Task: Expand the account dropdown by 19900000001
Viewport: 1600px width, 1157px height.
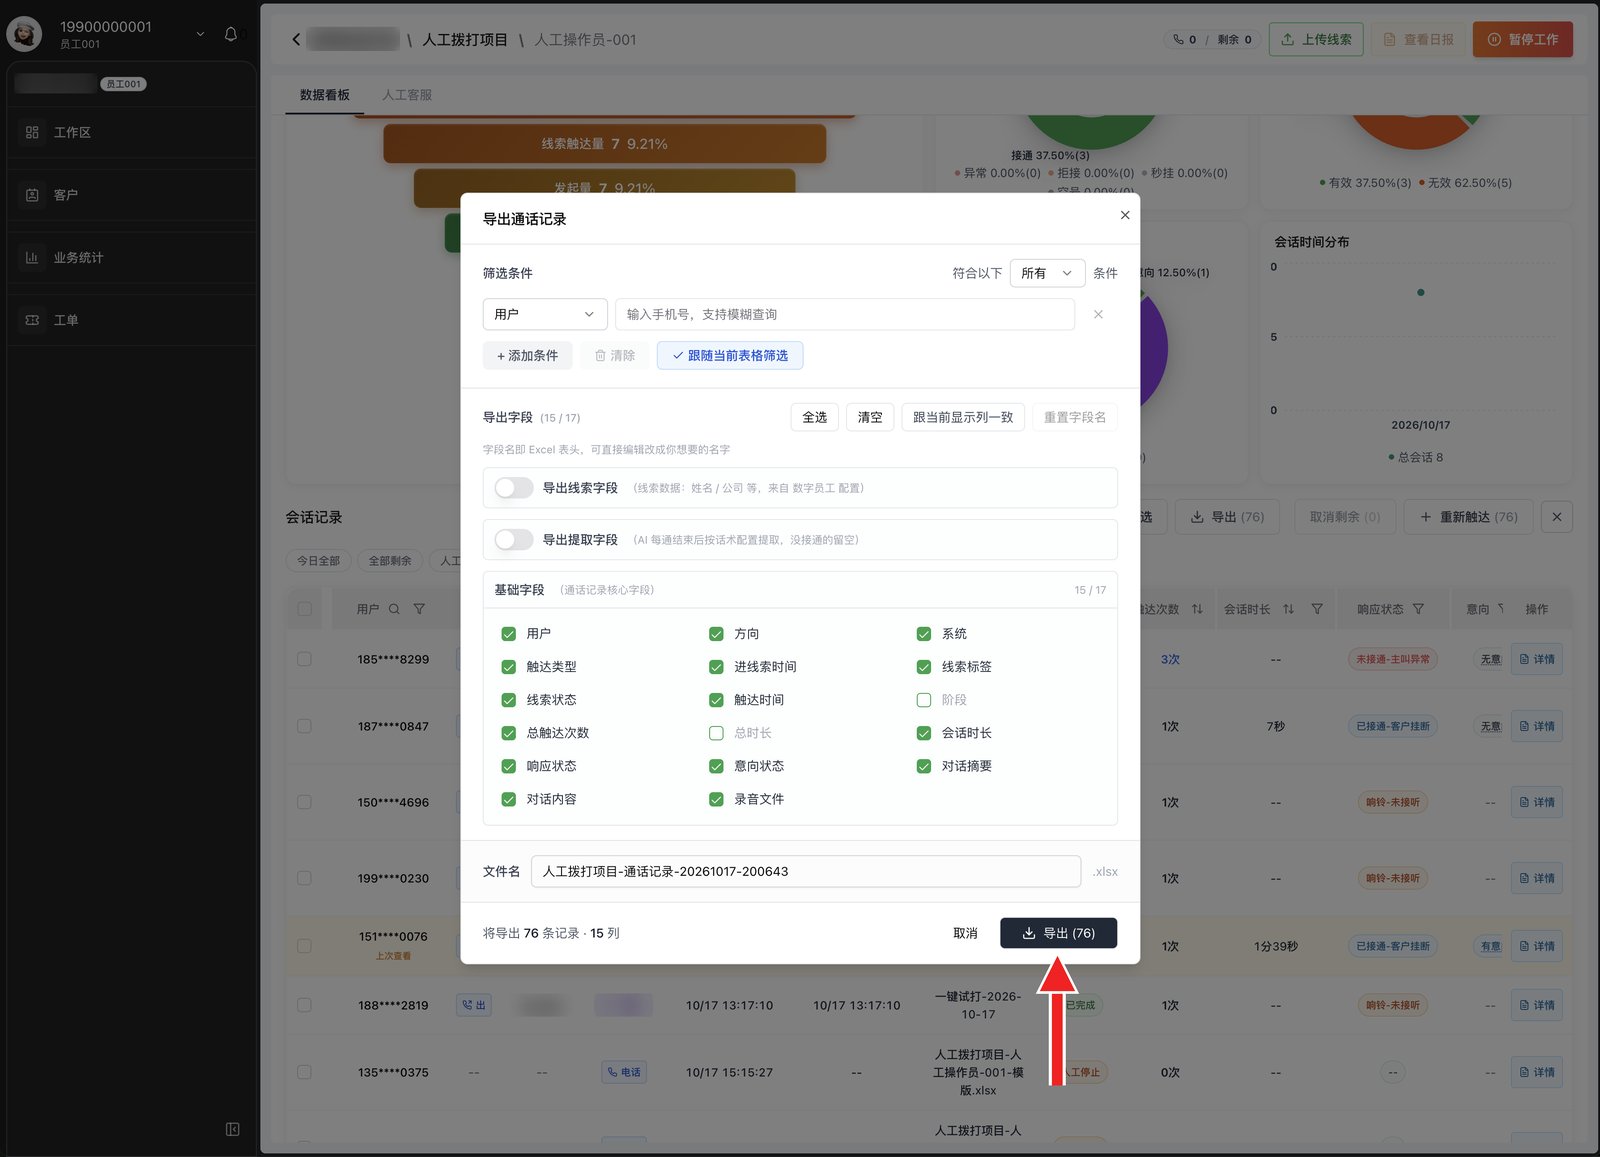Action: pos(200,34)
